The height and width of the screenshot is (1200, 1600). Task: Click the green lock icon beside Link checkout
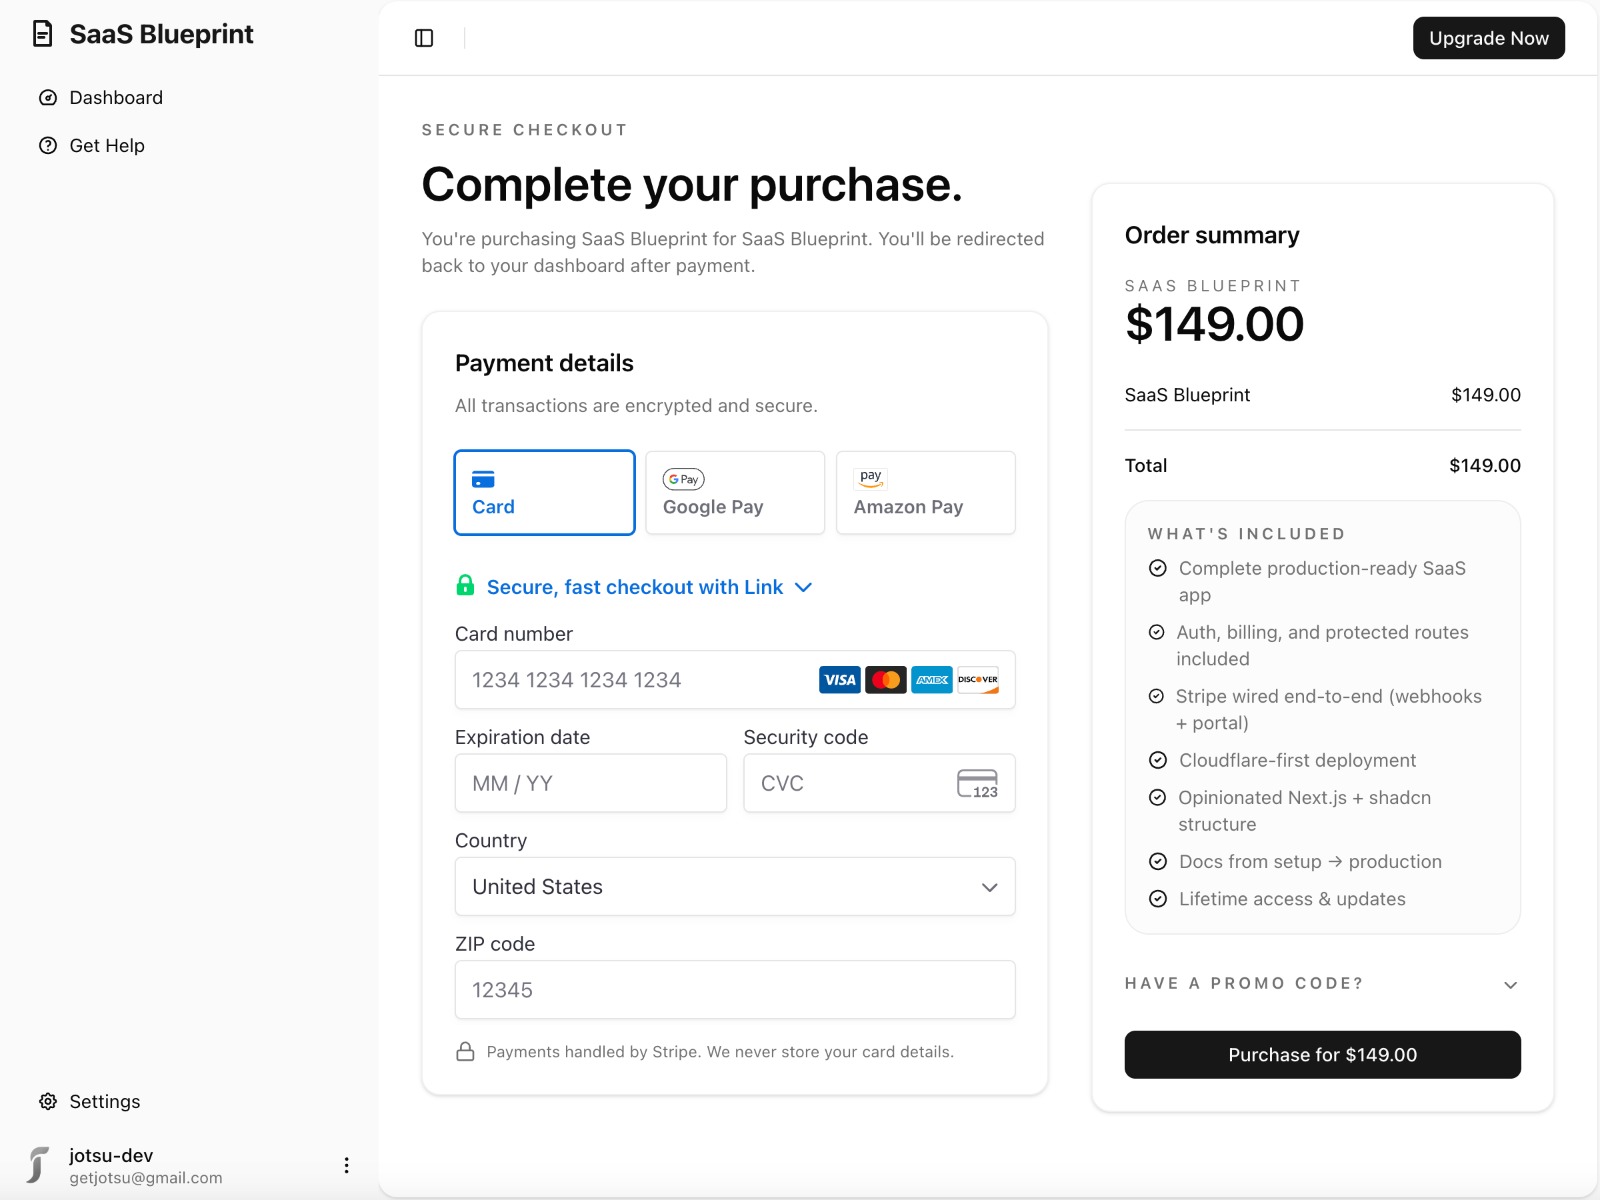coord(465,586)
